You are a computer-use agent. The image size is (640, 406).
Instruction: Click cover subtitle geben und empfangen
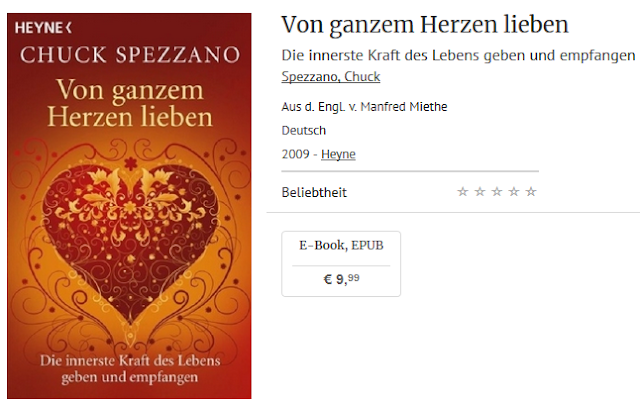129,377
